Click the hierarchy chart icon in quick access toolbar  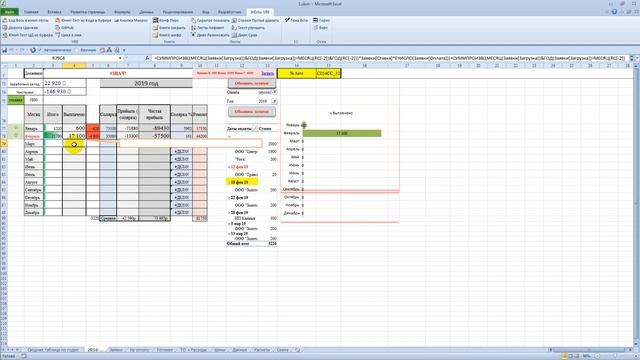point(109,50)
